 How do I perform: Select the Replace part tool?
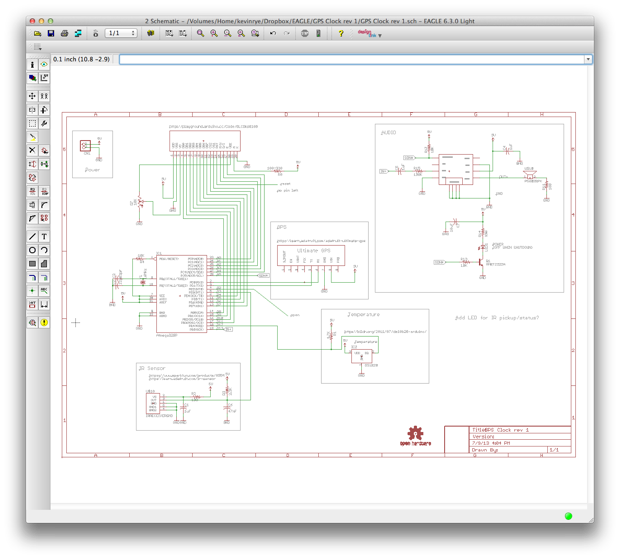[x=44, y=164]
